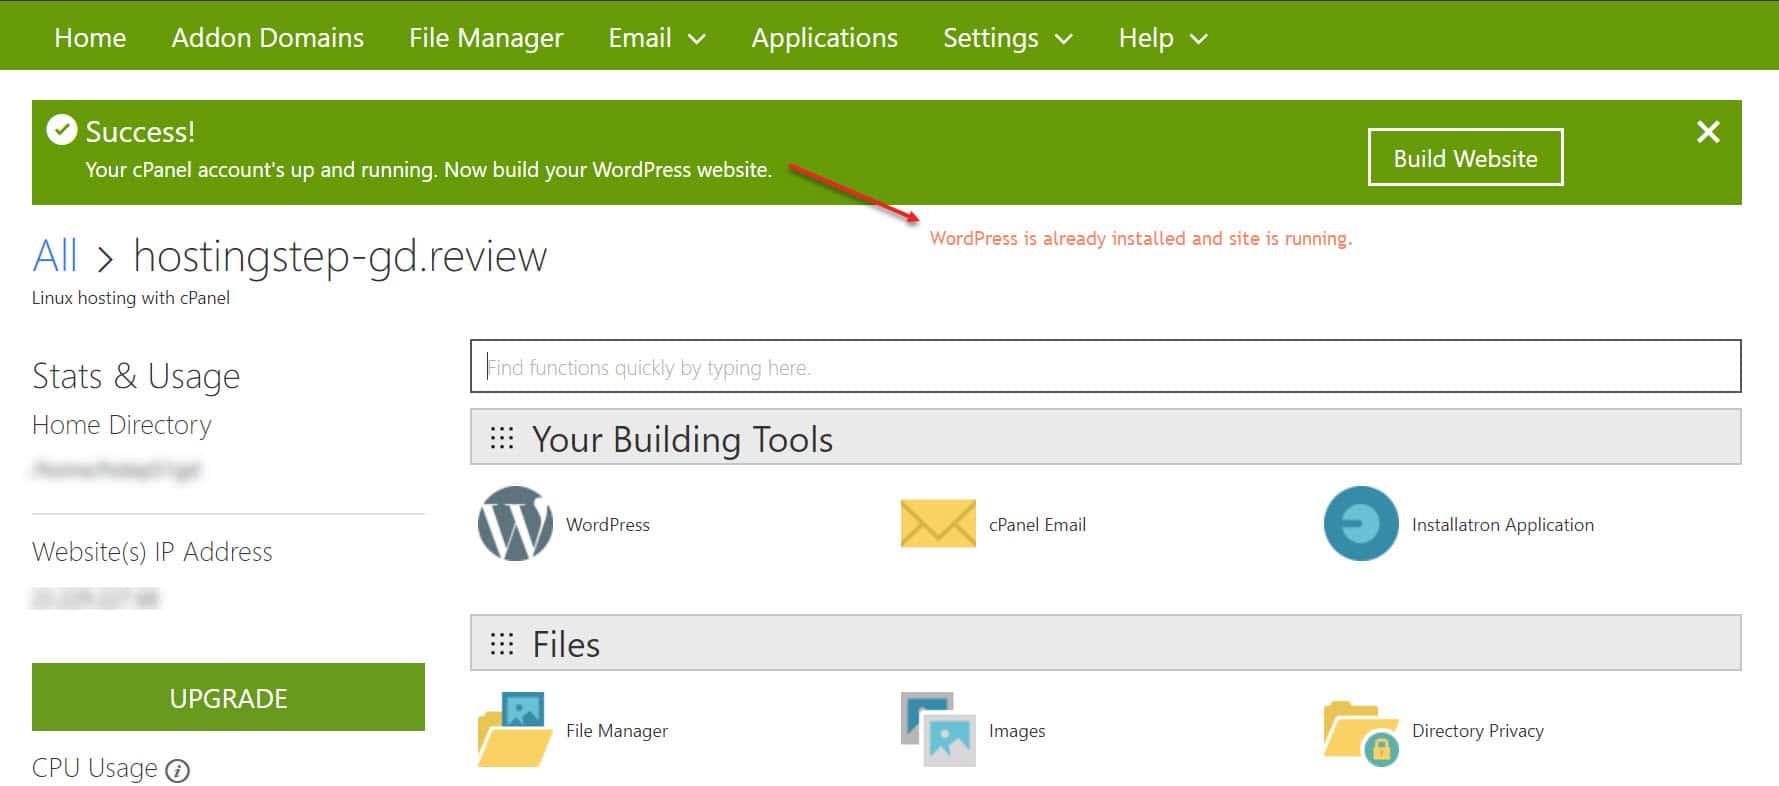Launch the Installatron Application icon
The image size is (1779, 786).
click(x=1361, y=523)
